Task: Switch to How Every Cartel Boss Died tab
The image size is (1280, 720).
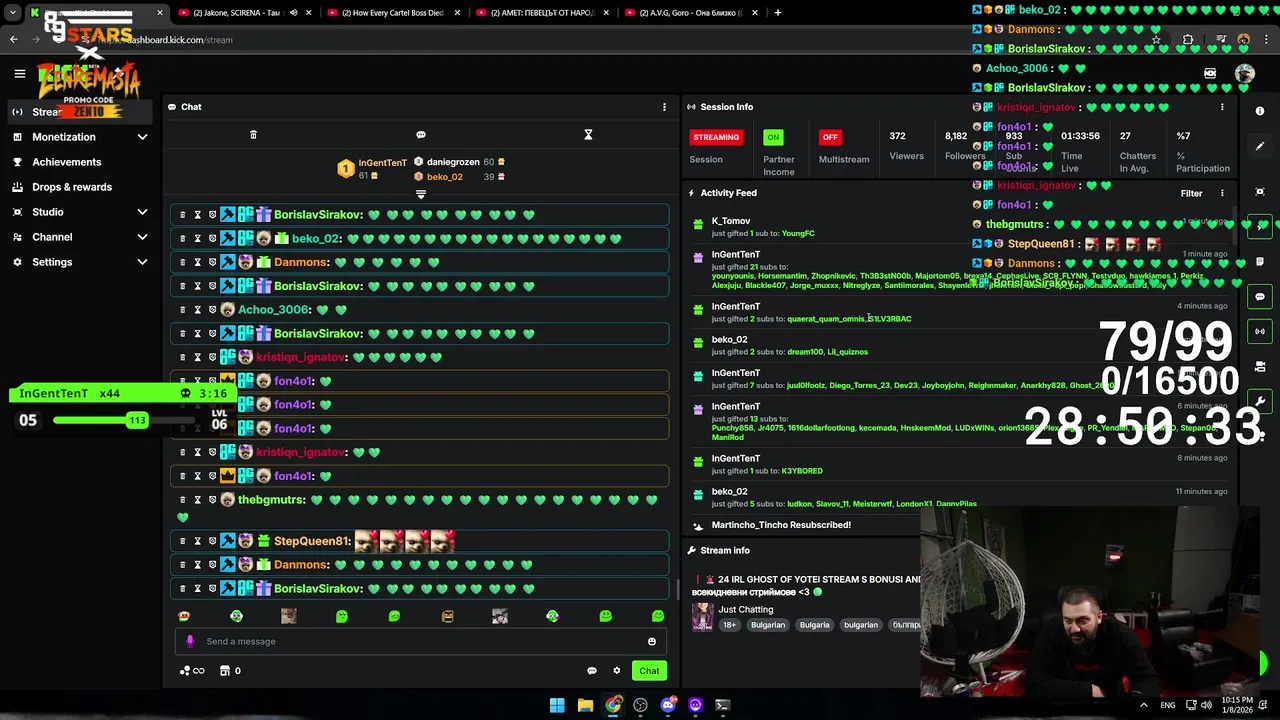Action: (x=394, y=13)
